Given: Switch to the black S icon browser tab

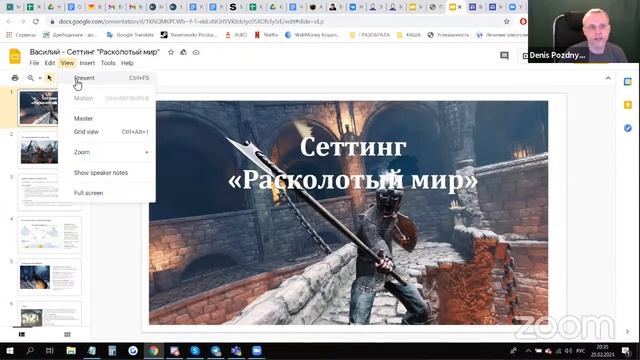Looking at the screenshot, I should point(233,7).
